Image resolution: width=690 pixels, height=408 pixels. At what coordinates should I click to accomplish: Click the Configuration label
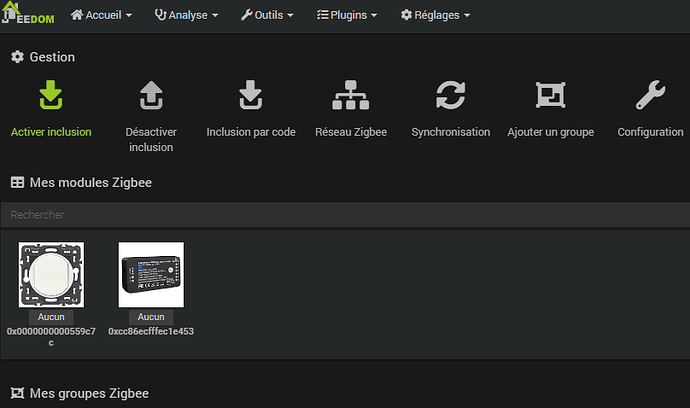650,132
